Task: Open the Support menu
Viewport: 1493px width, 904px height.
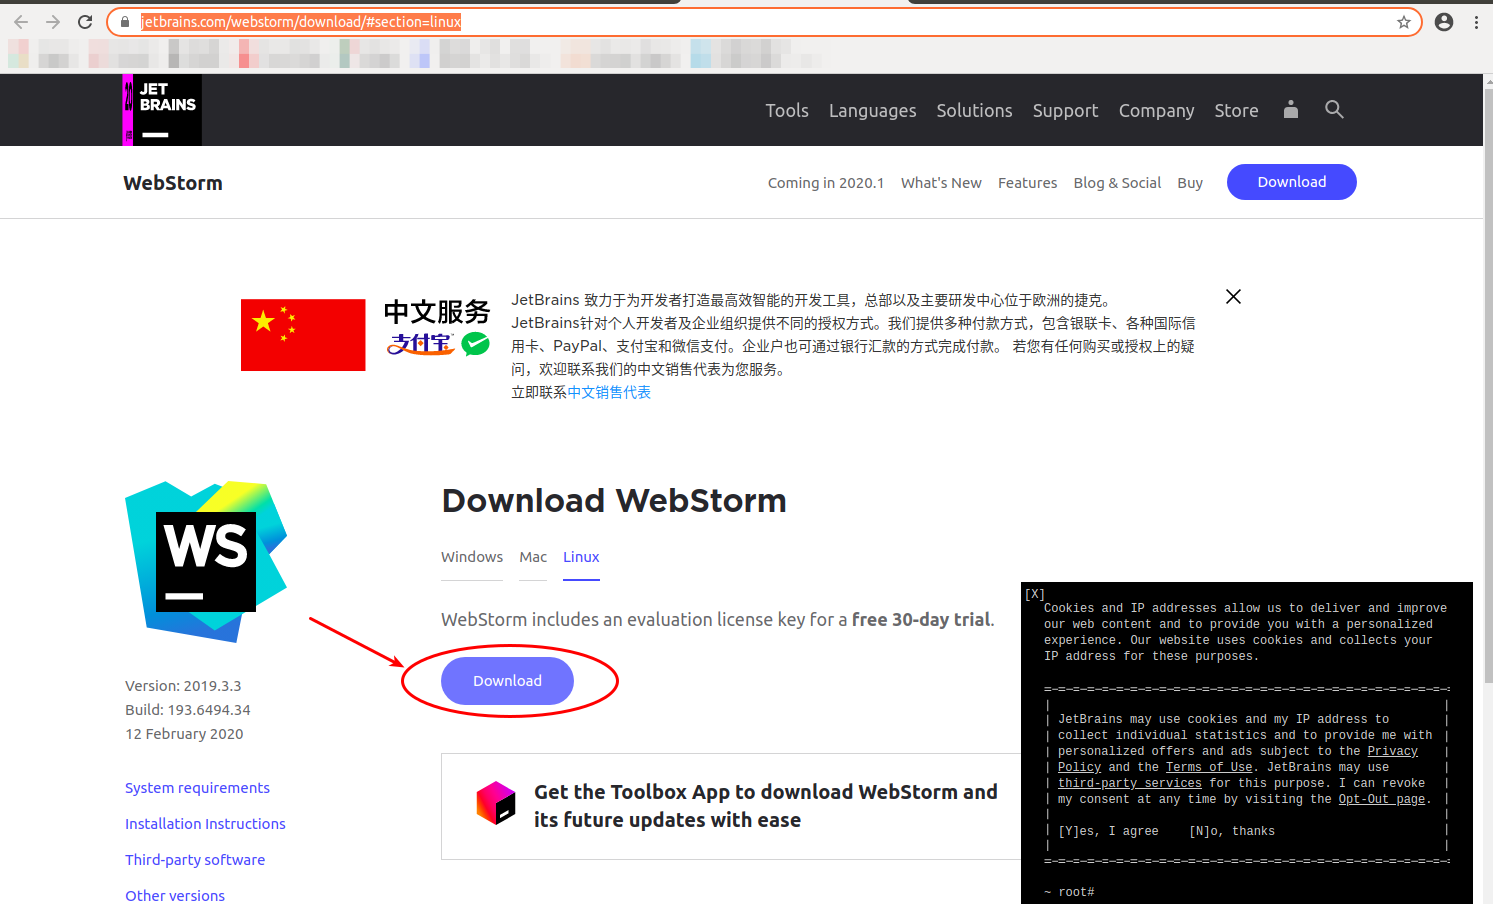Action: tap(1065, 110)
